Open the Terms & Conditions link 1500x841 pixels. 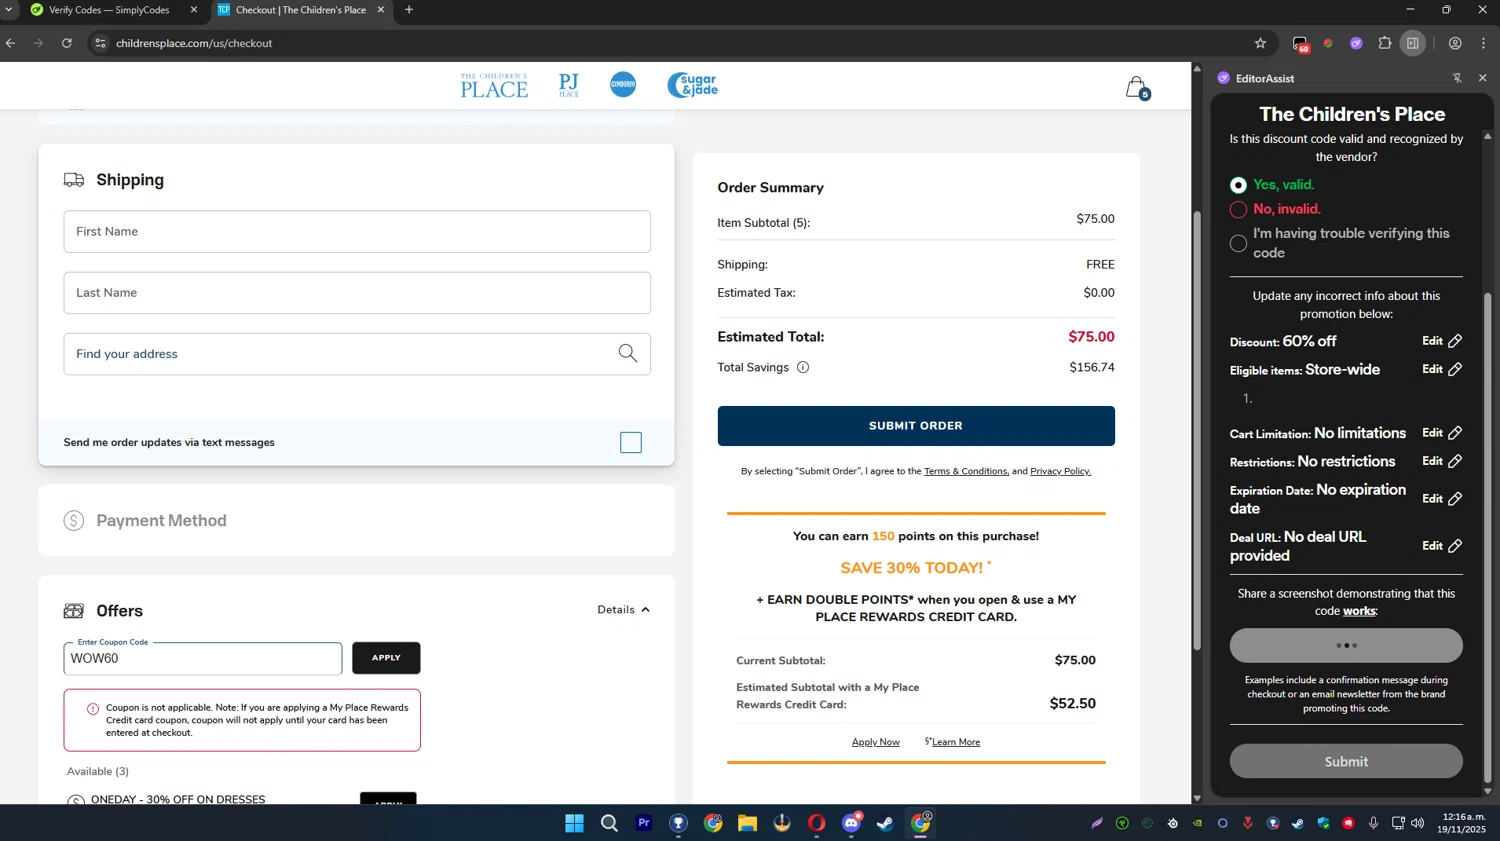pyautogui.click(x=966, y=471)
